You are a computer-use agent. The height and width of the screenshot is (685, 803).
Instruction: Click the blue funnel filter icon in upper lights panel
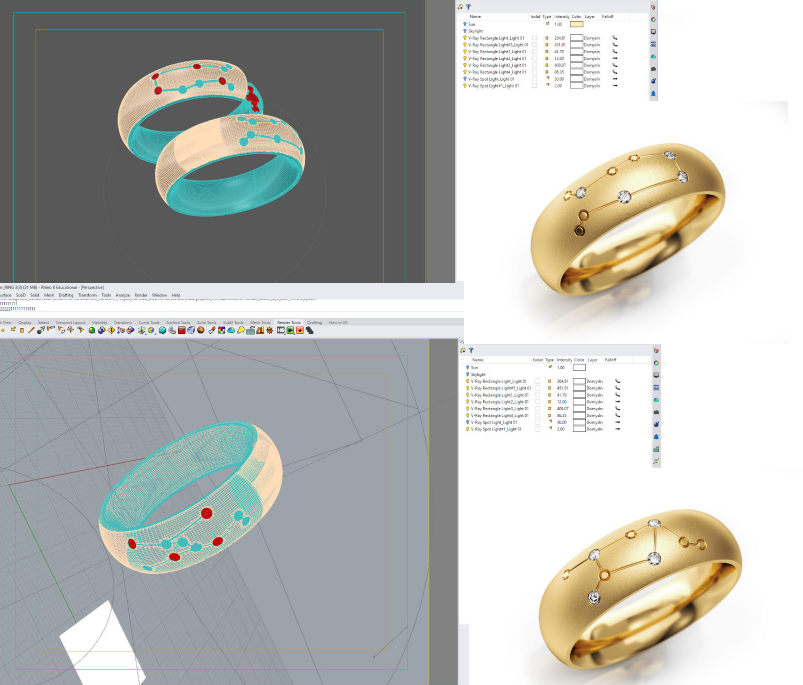click(468, 7)
